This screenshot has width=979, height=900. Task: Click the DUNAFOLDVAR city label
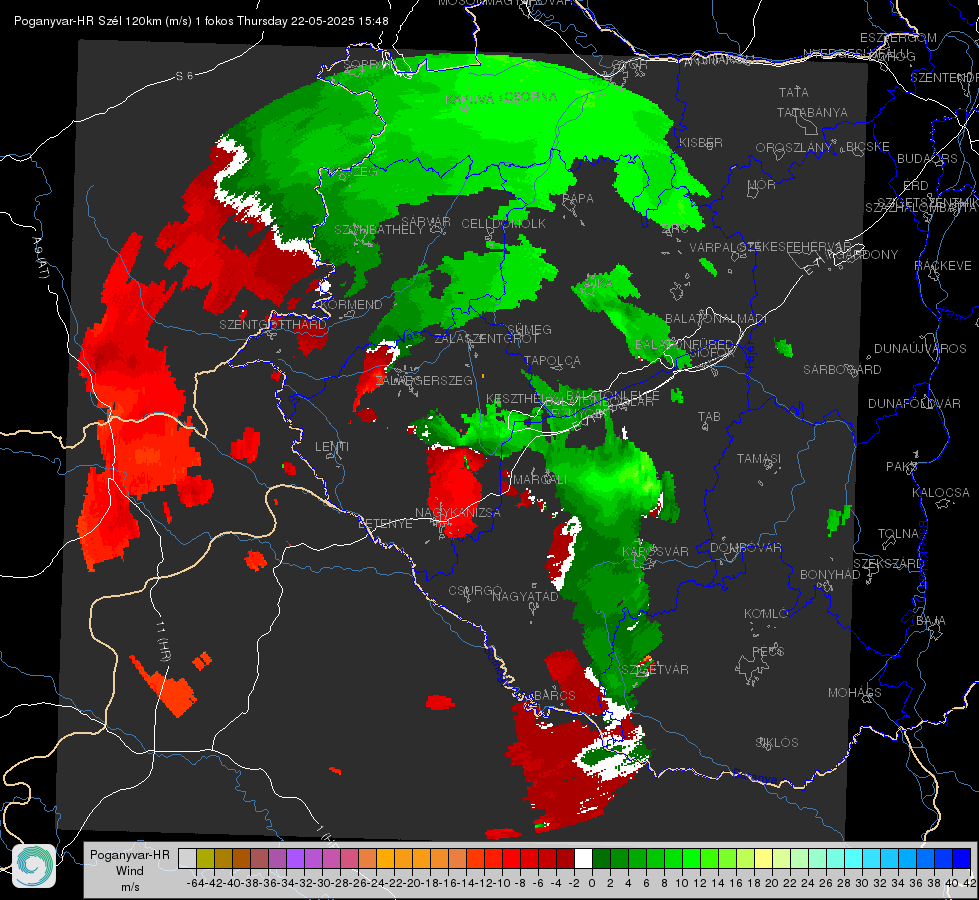[914, 403]
